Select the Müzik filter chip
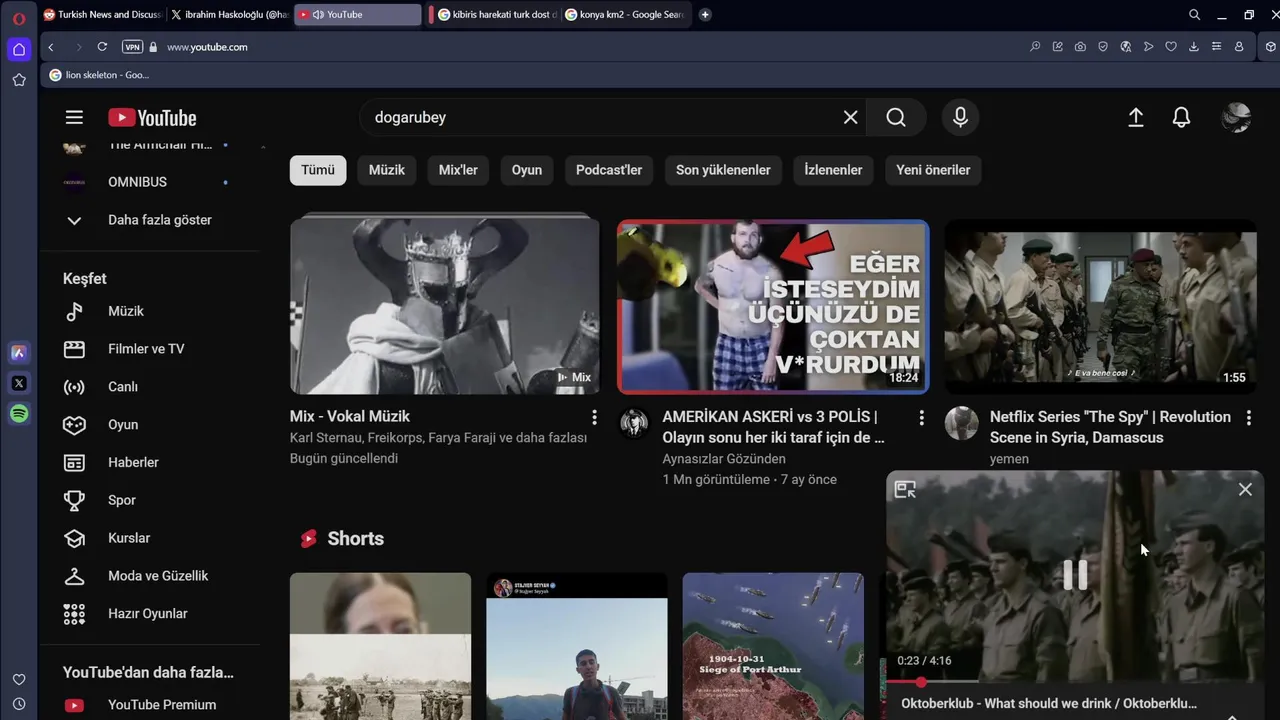 point(387,170)
